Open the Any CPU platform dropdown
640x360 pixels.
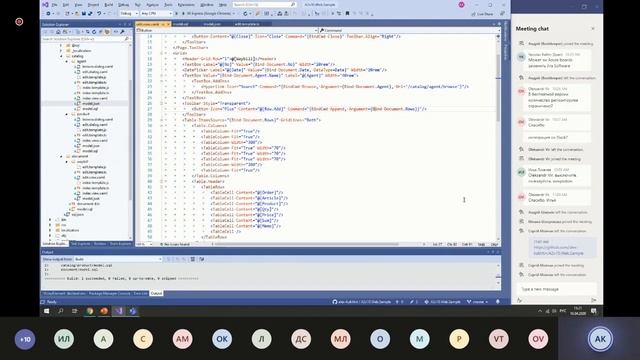[156, 13]
